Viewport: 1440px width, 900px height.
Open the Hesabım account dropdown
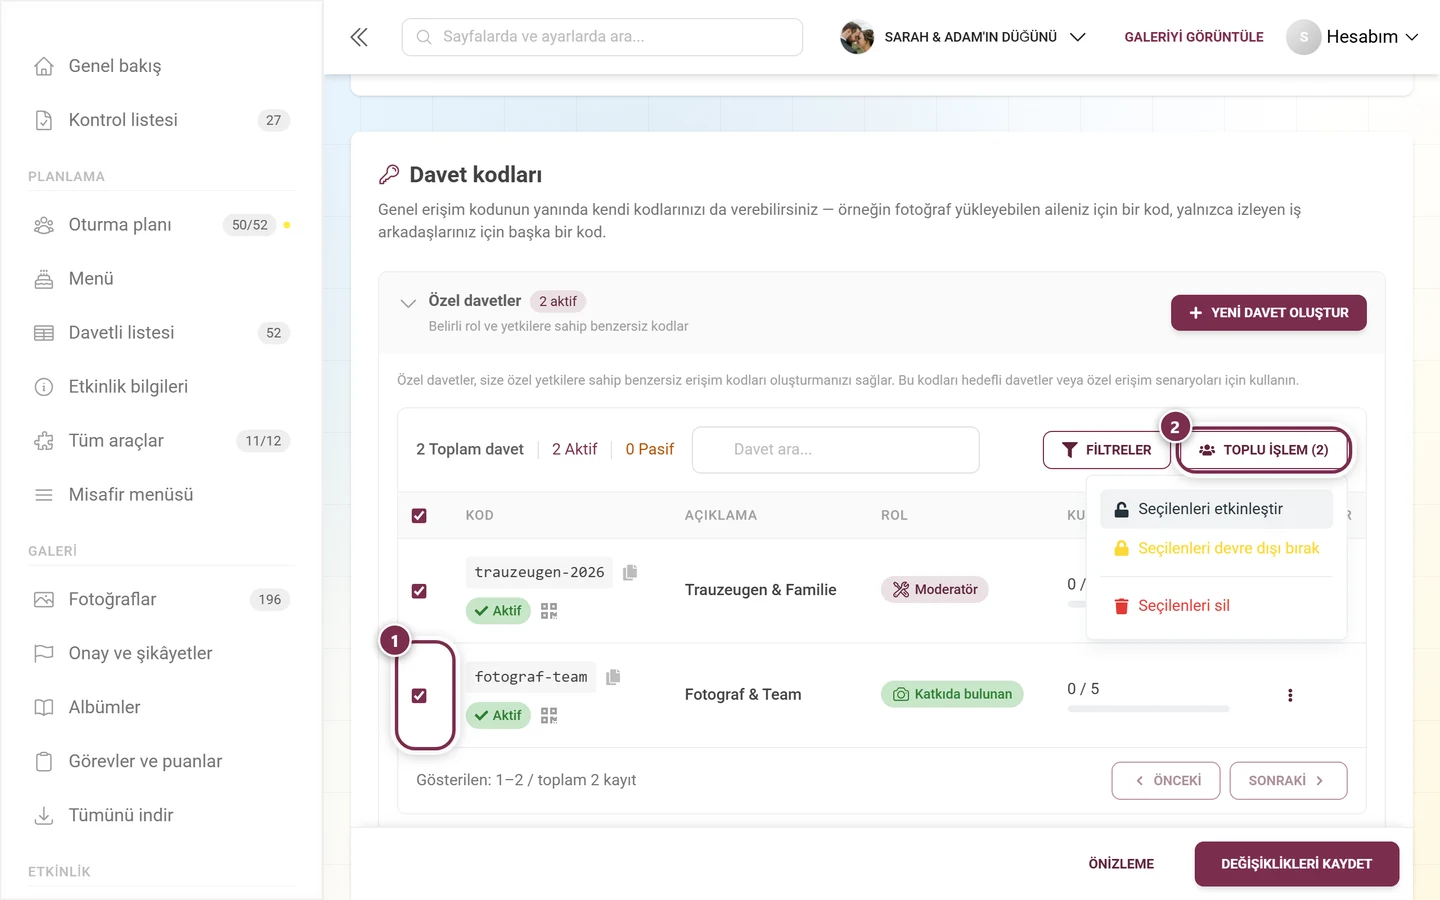click(1353, 37)
